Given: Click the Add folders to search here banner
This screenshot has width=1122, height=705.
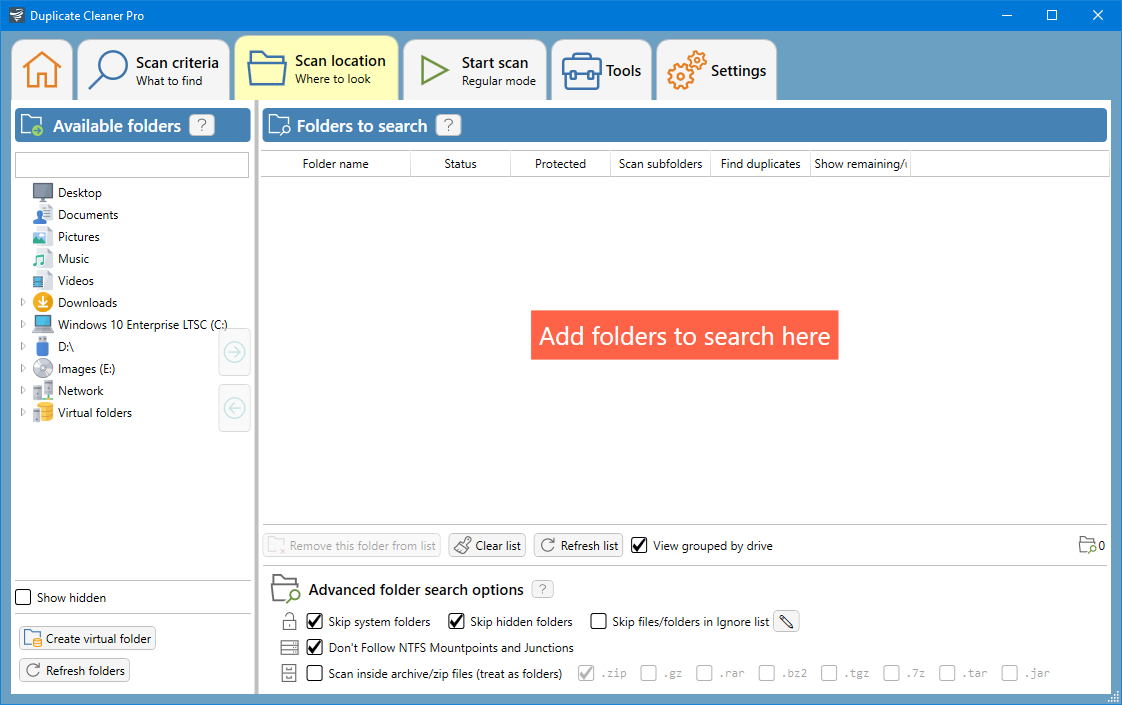Looking at the screenshot, I should pos(684,335).
